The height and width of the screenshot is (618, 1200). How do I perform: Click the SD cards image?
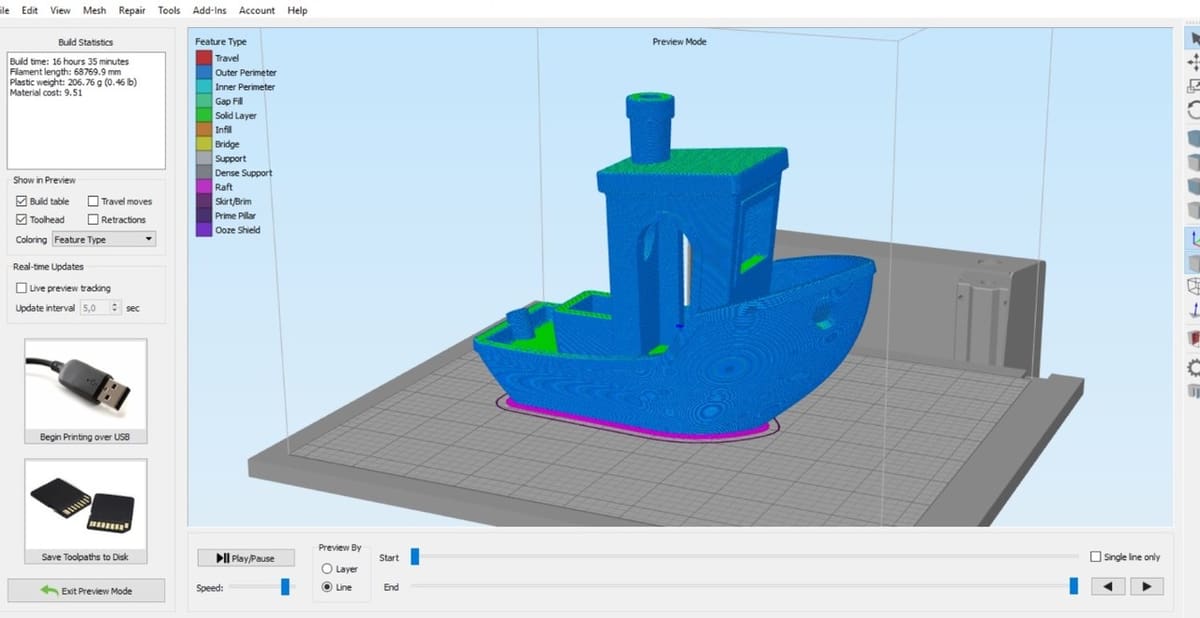click(86, 504)
